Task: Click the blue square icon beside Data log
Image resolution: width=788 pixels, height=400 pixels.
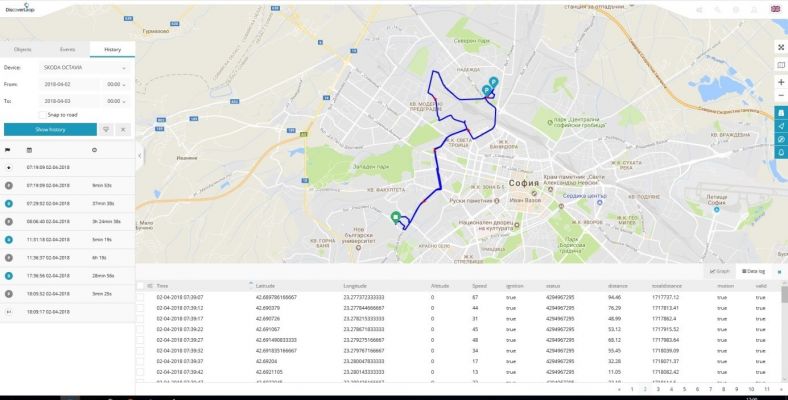Action: pyautogui.click(x=779, y=272)
